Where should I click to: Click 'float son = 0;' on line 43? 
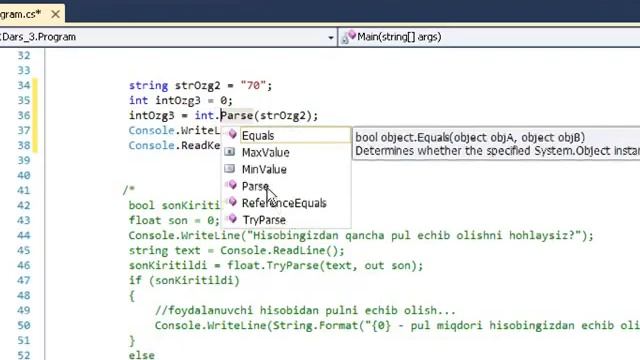pyautogui.click(x=174, y=220)
